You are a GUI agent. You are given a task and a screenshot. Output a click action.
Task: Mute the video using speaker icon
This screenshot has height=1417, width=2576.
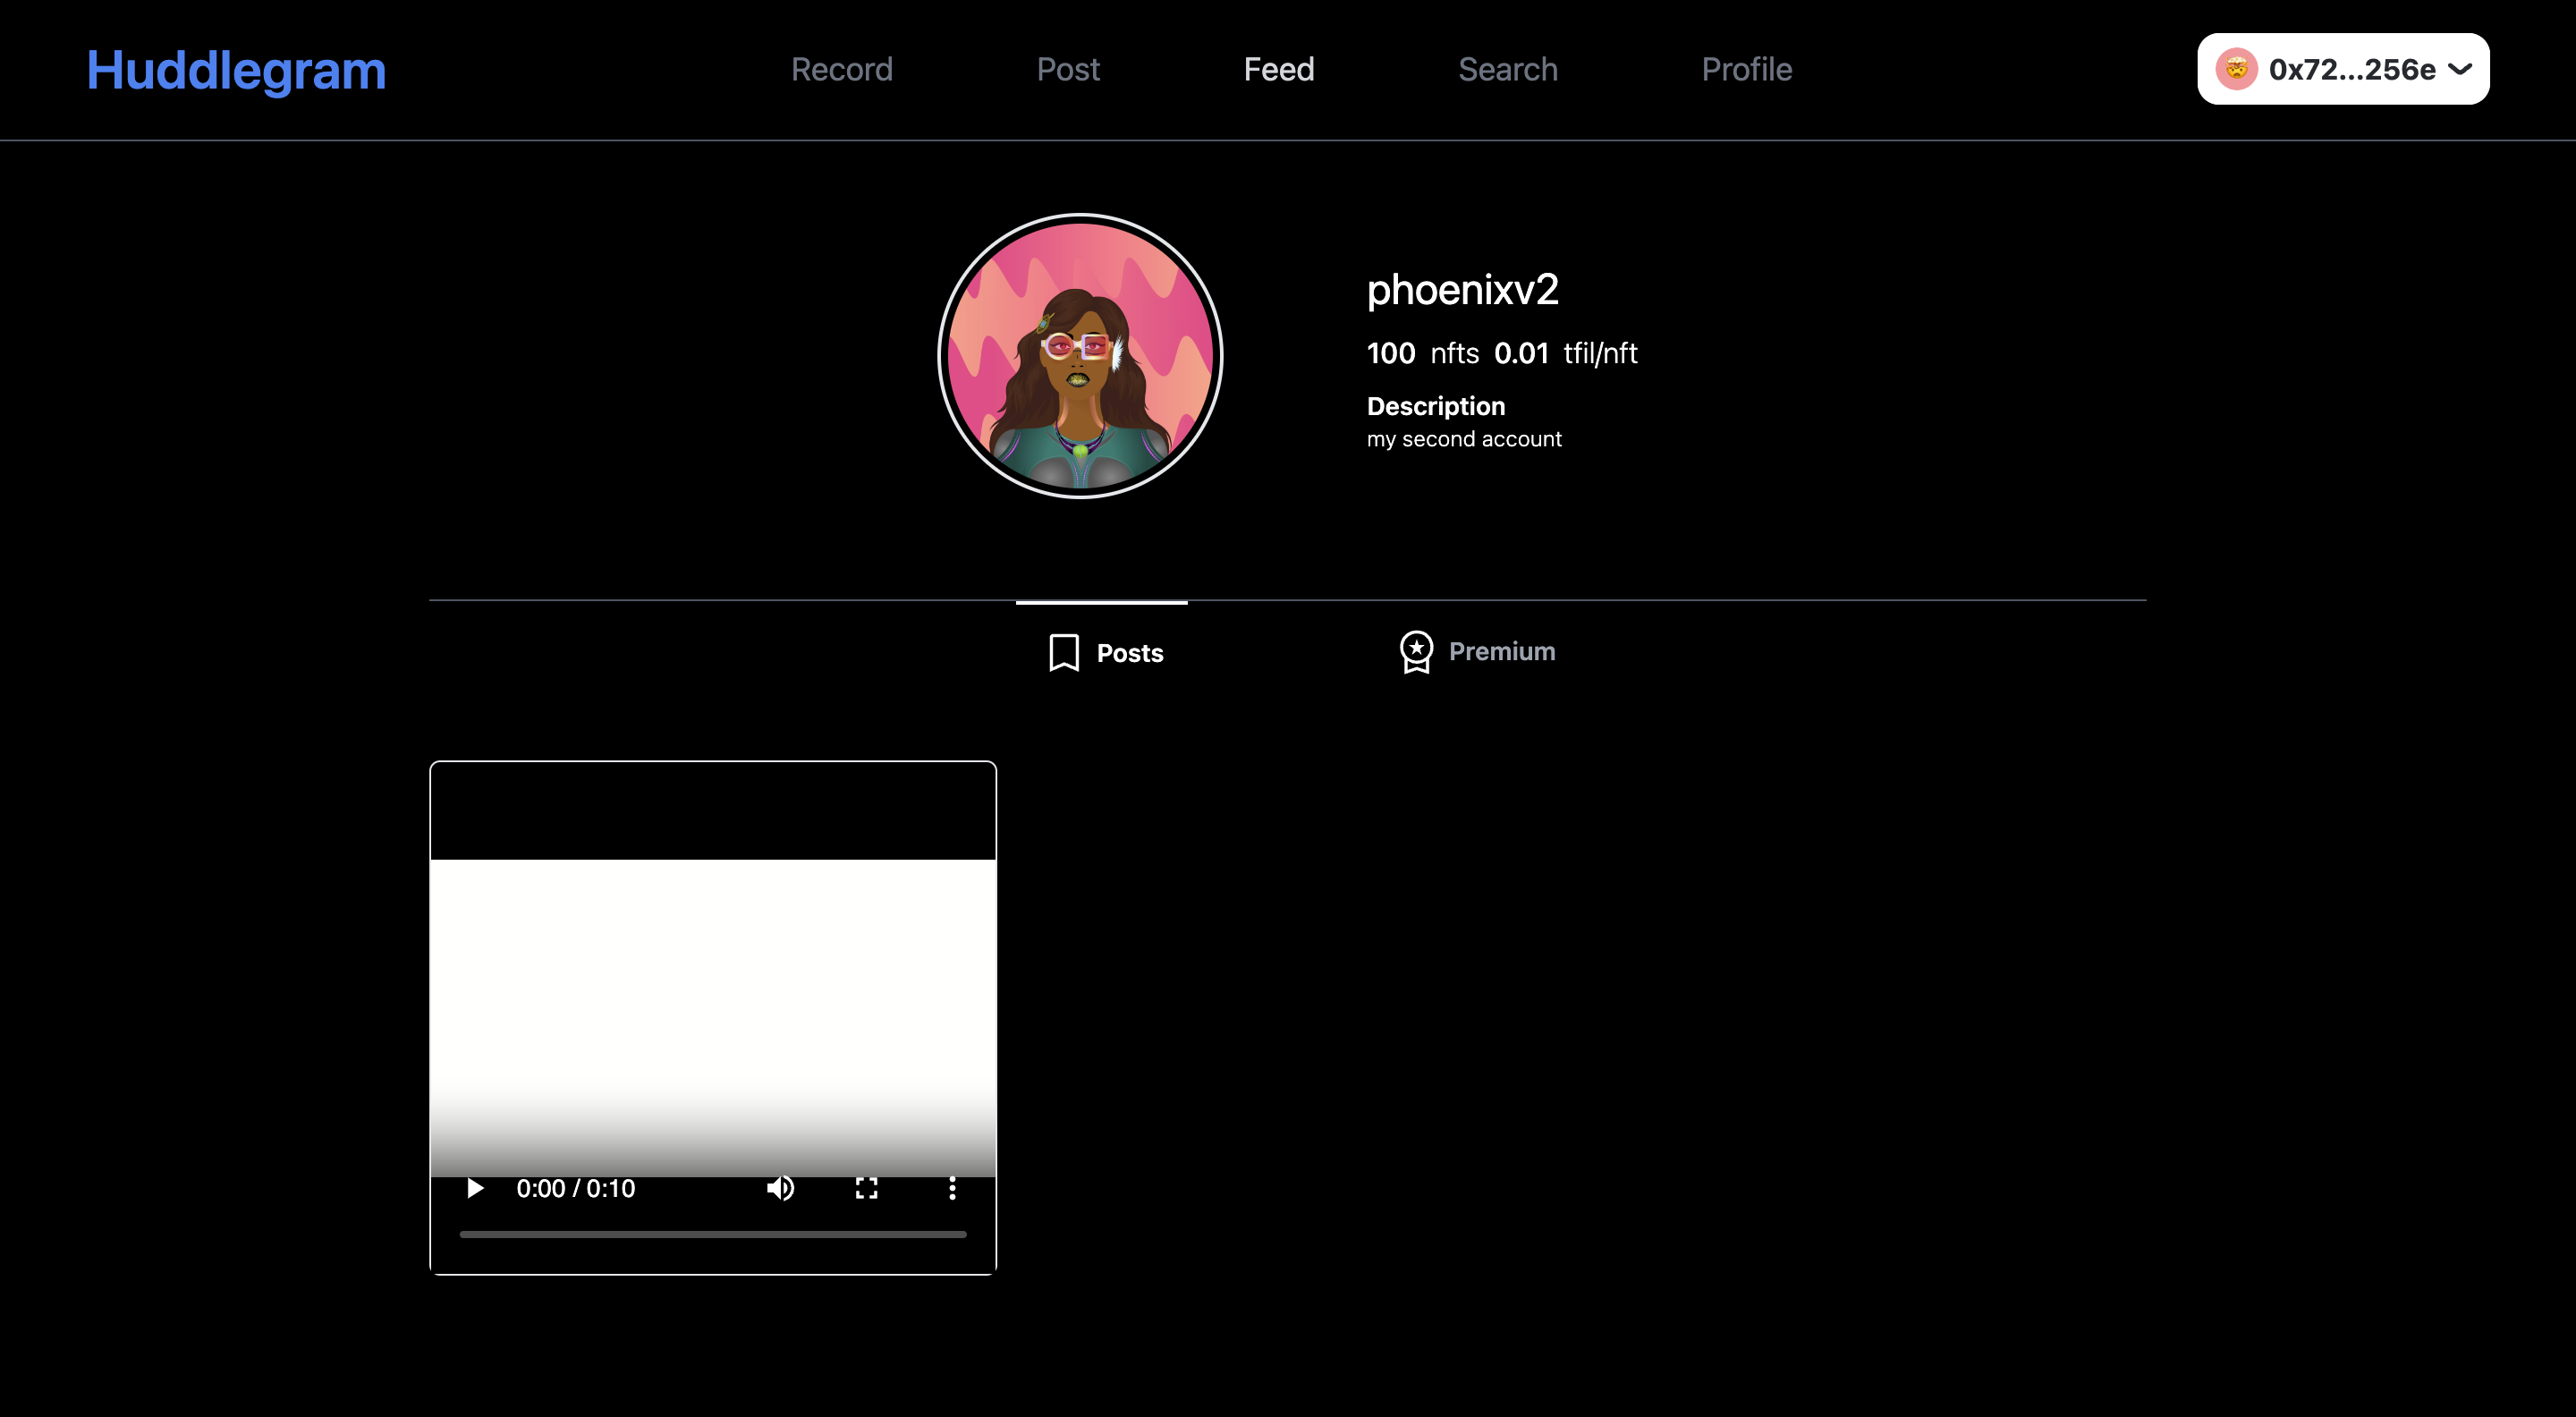click(780, 1188)
